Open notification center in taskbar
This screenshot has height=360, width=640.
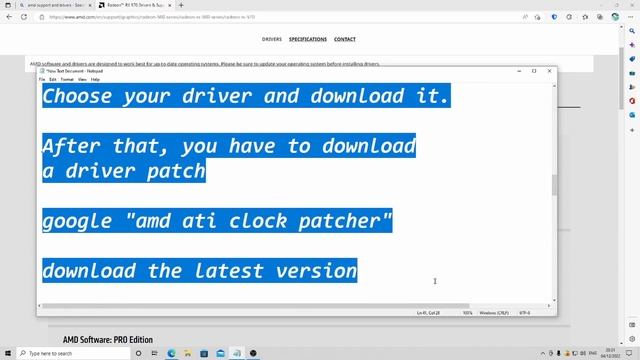pos(629,353)
